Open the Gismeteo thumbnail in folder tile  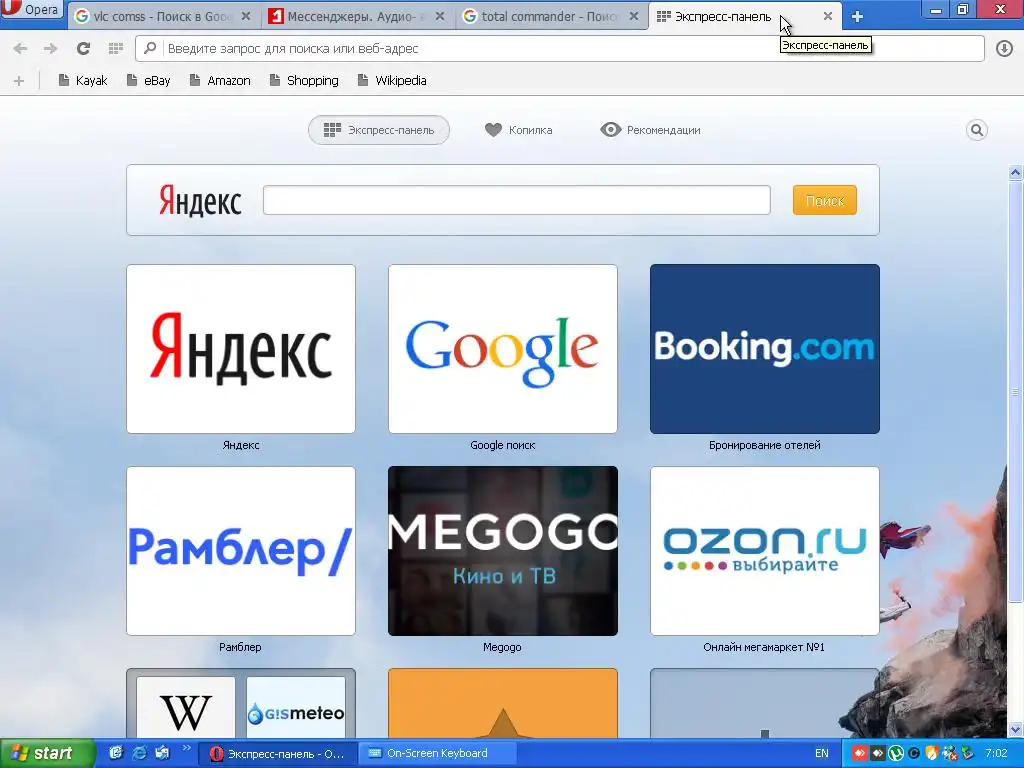[296, 708]
